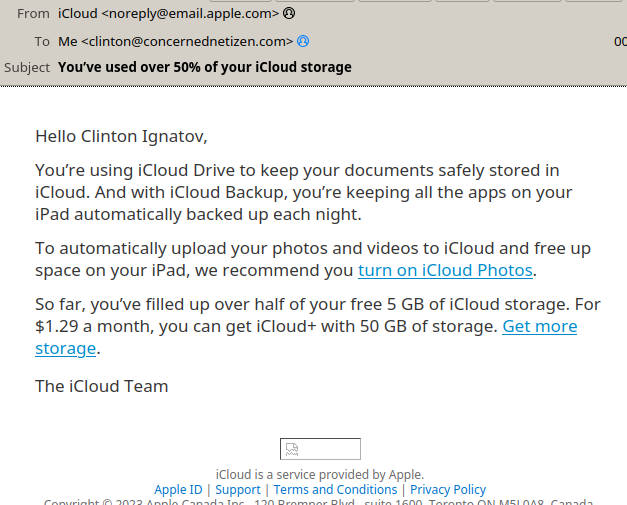Open the Support footer link
627x505 pixels.
pos(238,489)
